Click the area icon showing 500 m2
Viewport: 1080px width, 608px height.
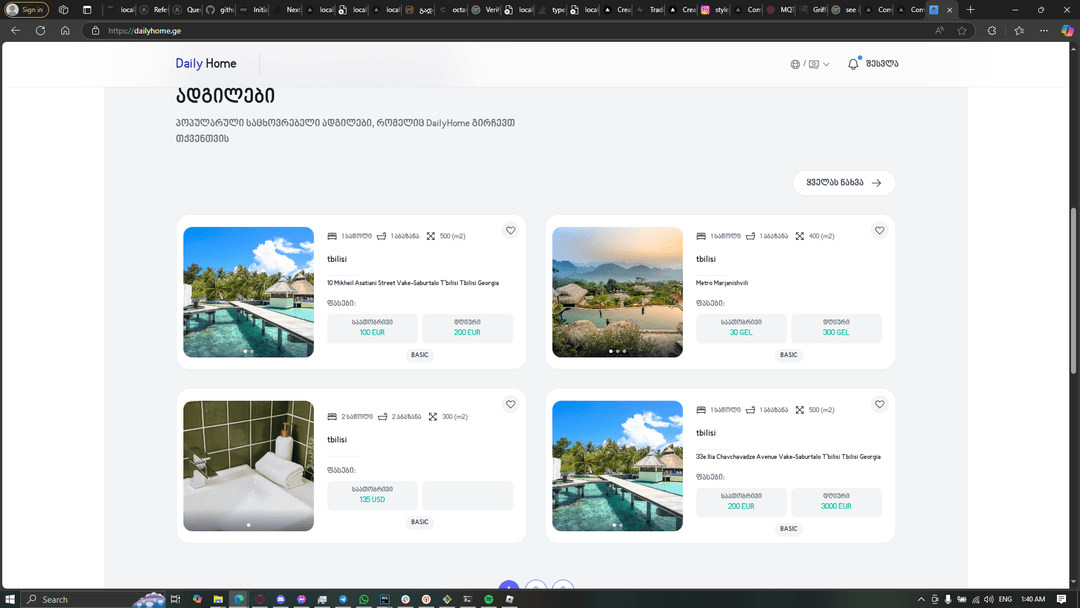(432, 236)
